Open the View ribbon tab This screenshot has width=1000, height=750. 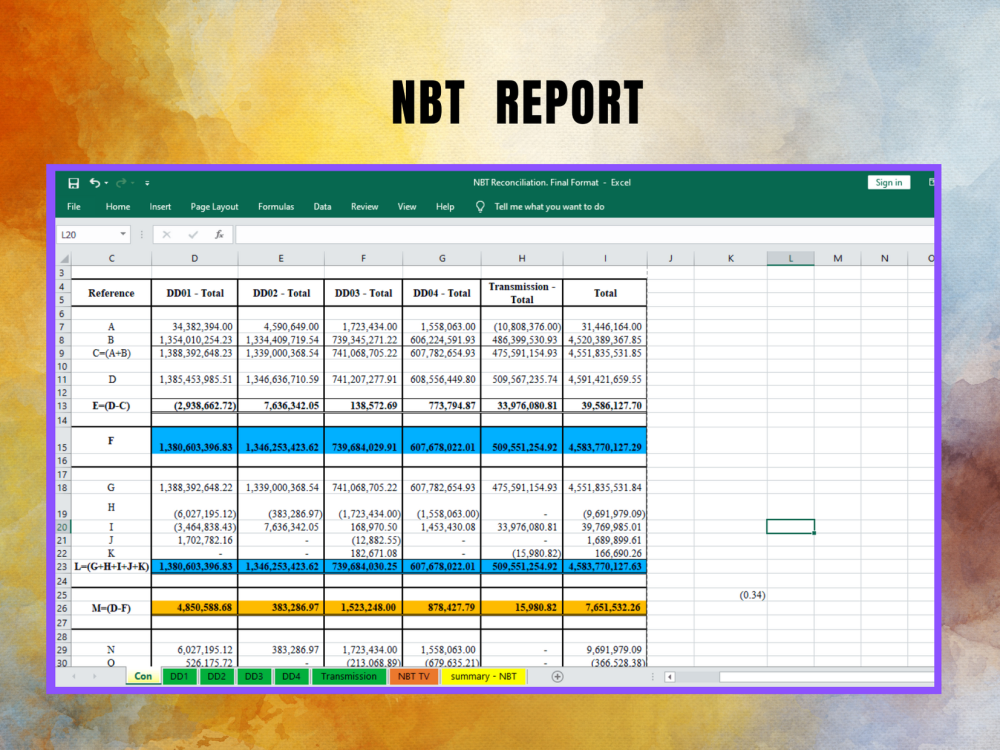[x=407, y=207]
